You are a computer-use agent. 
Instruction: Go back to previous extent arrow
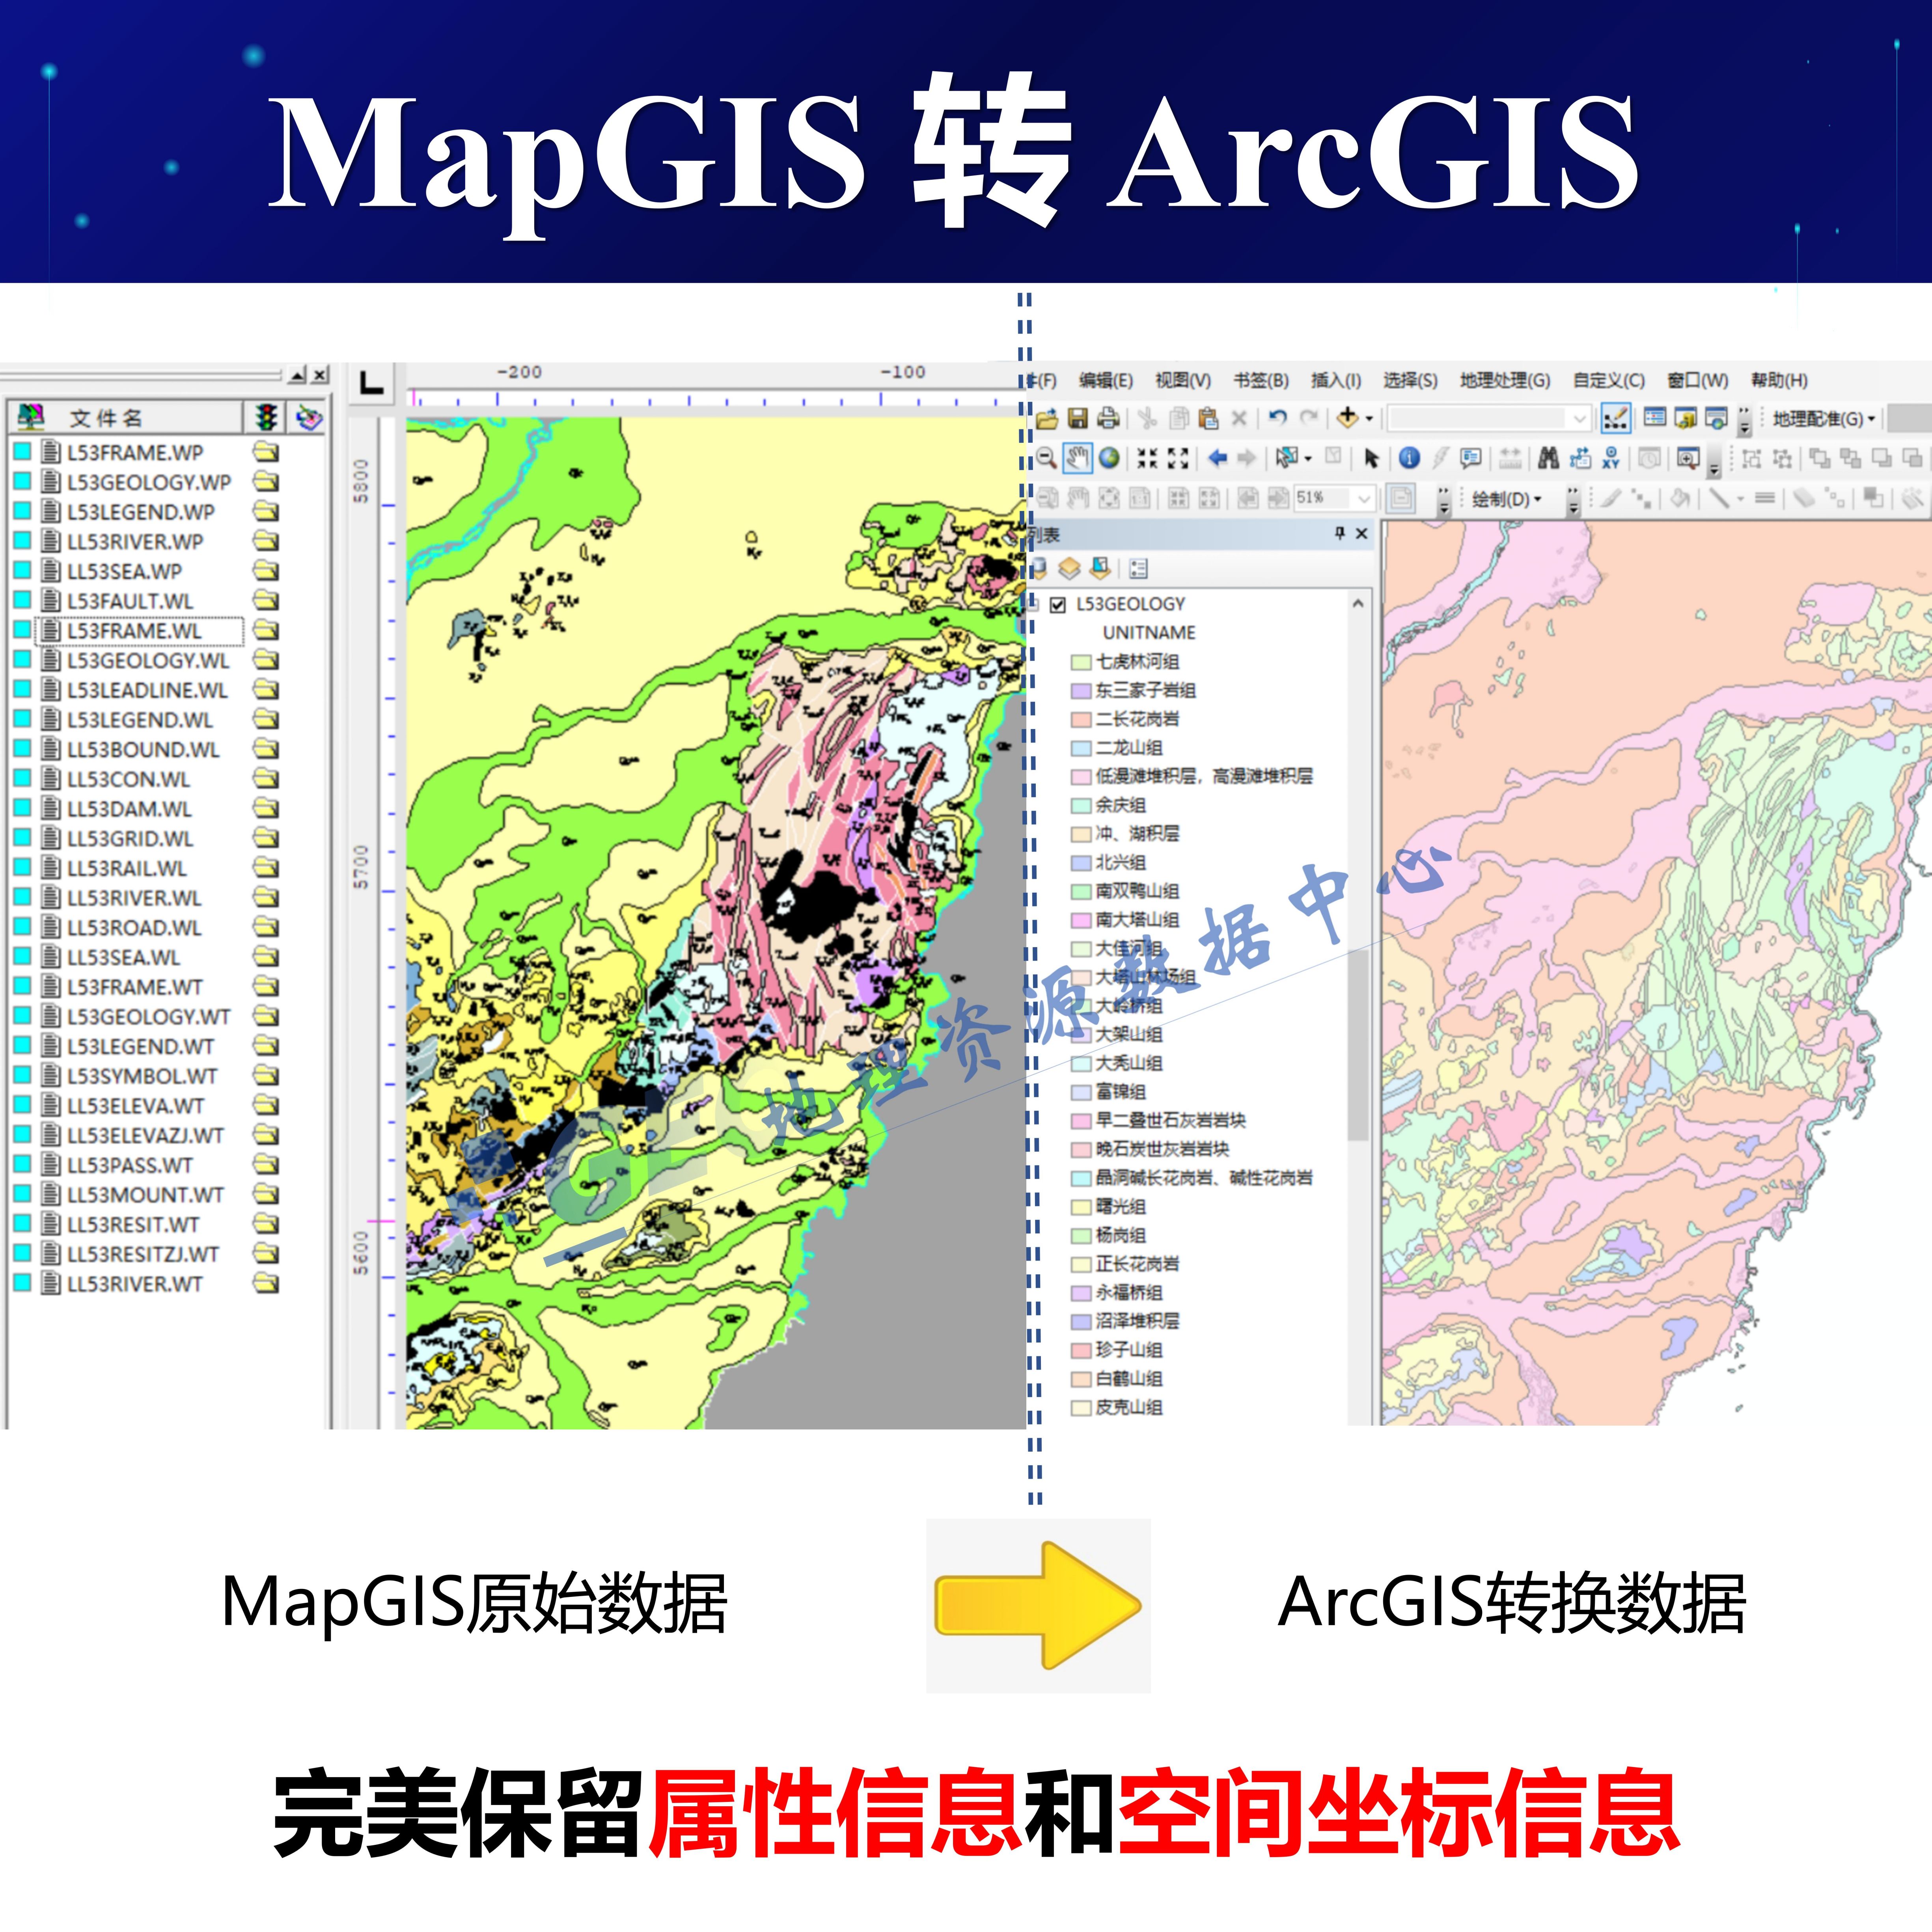coord(1217,458)
